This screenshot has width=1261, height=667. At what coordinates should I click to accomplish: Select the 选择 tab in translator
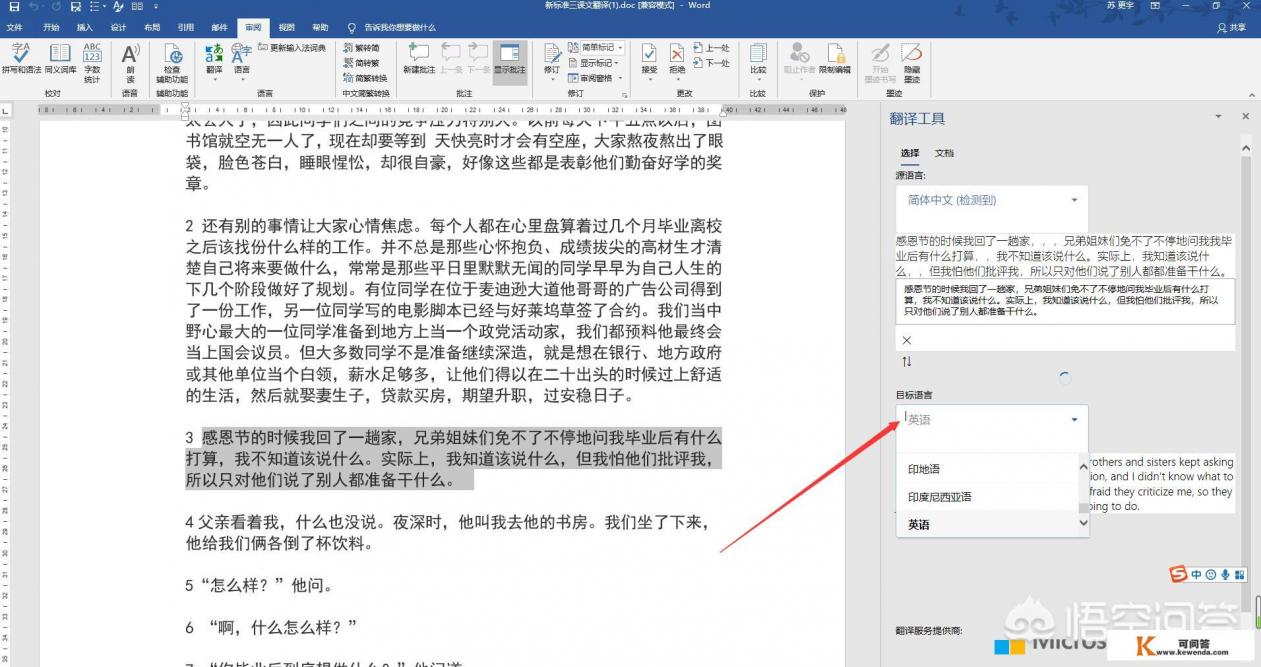[909, 153]
